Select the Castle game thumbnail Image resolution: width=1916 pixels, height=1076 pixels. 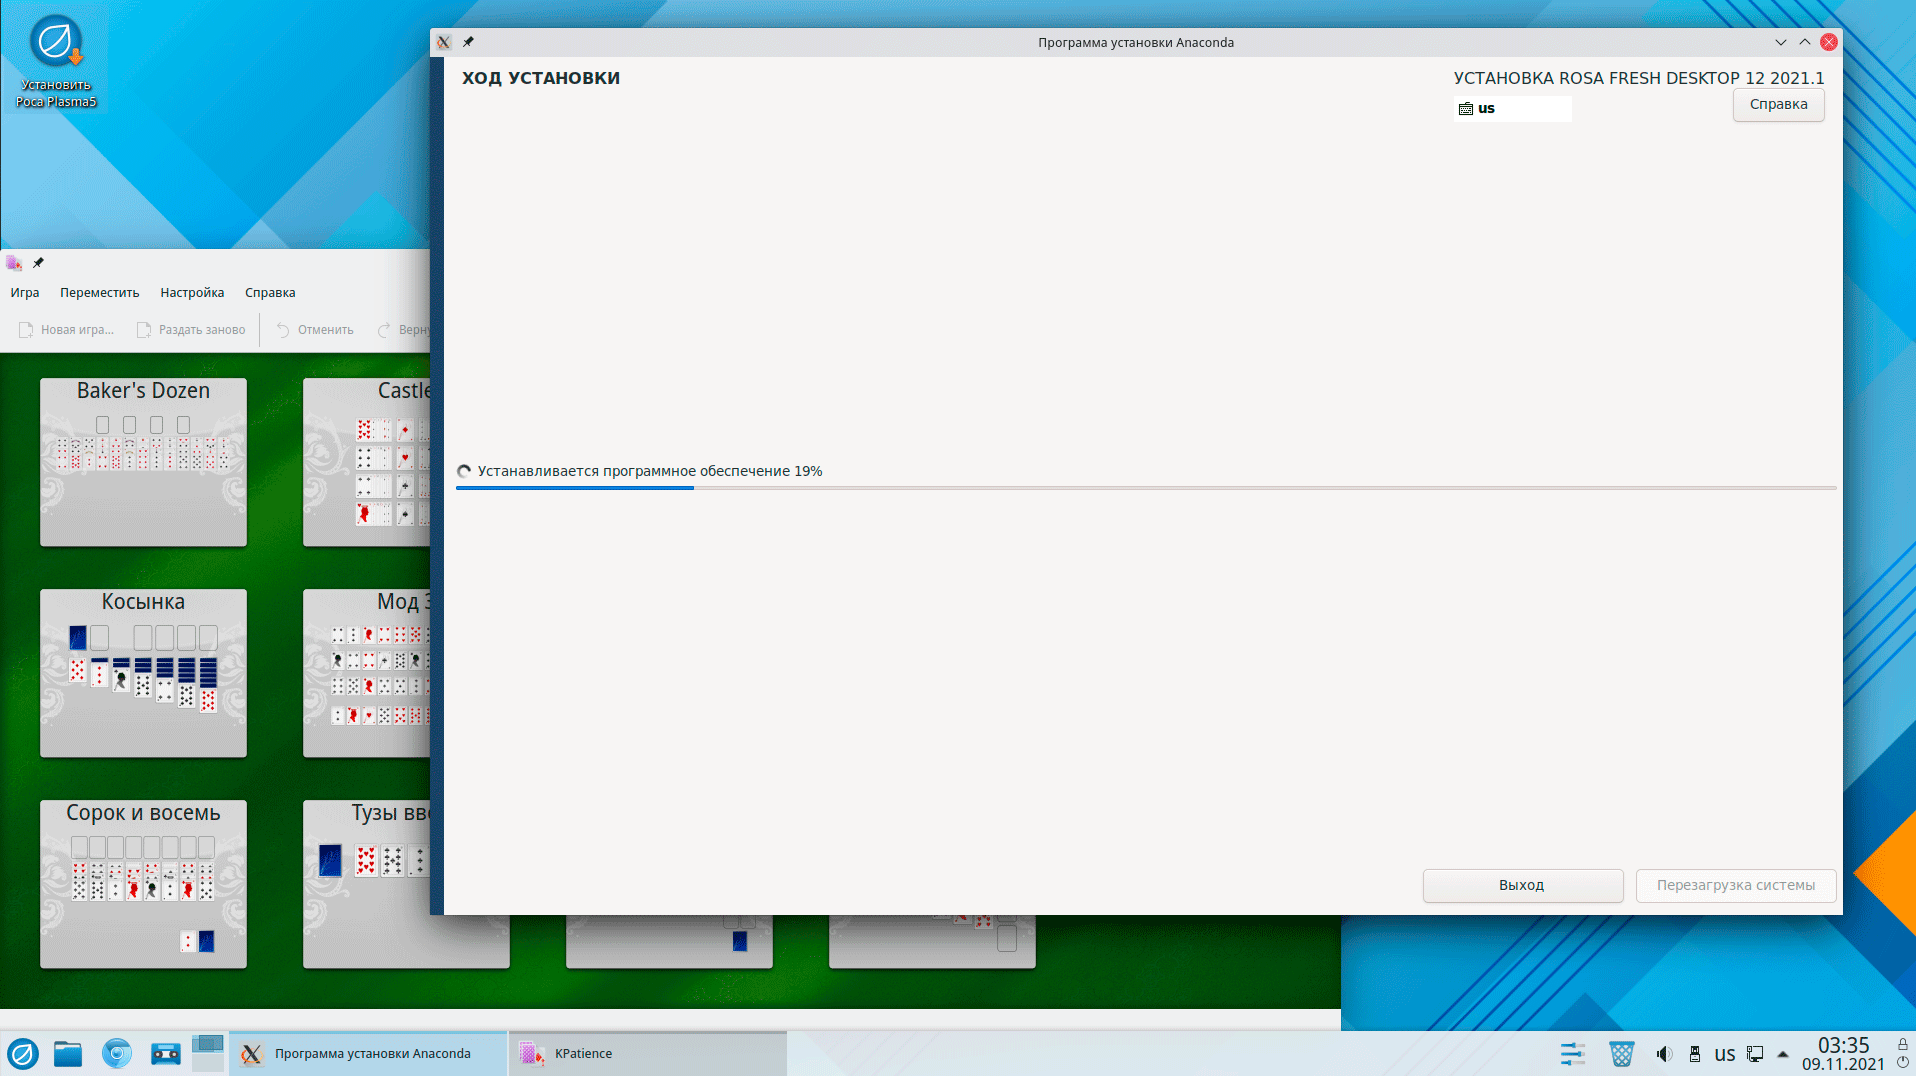(367, 462)
